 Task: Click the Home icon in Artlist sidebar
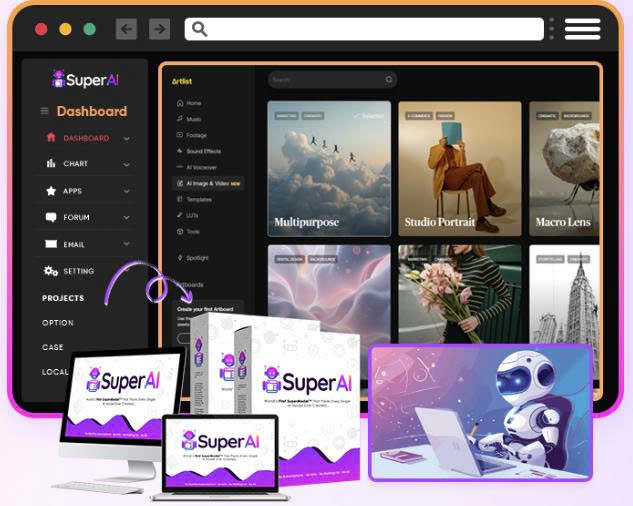click(180, 103)
